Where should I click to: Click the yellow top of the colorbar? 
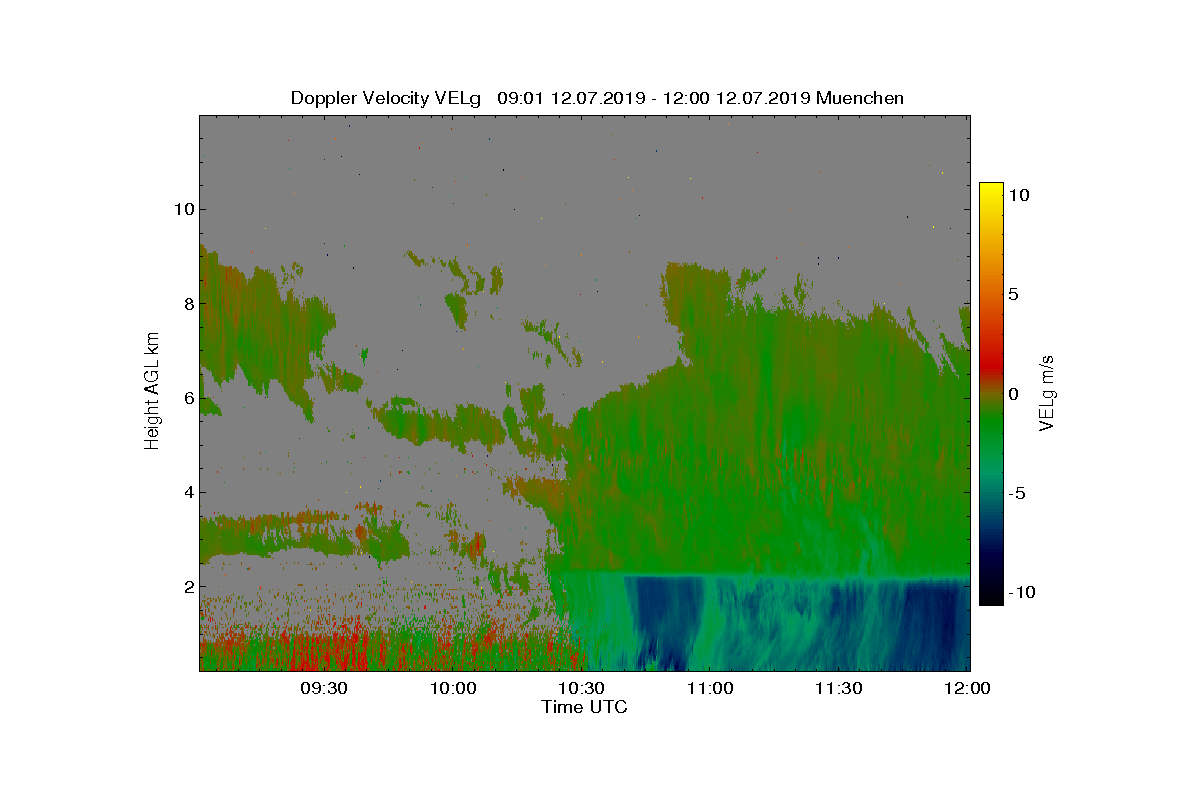[x=991, y=190]
